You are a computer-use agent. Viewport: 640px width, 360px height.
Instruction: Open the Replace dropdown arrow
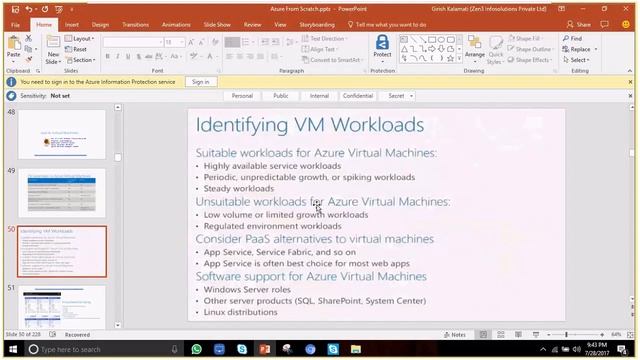click(596, 49)
